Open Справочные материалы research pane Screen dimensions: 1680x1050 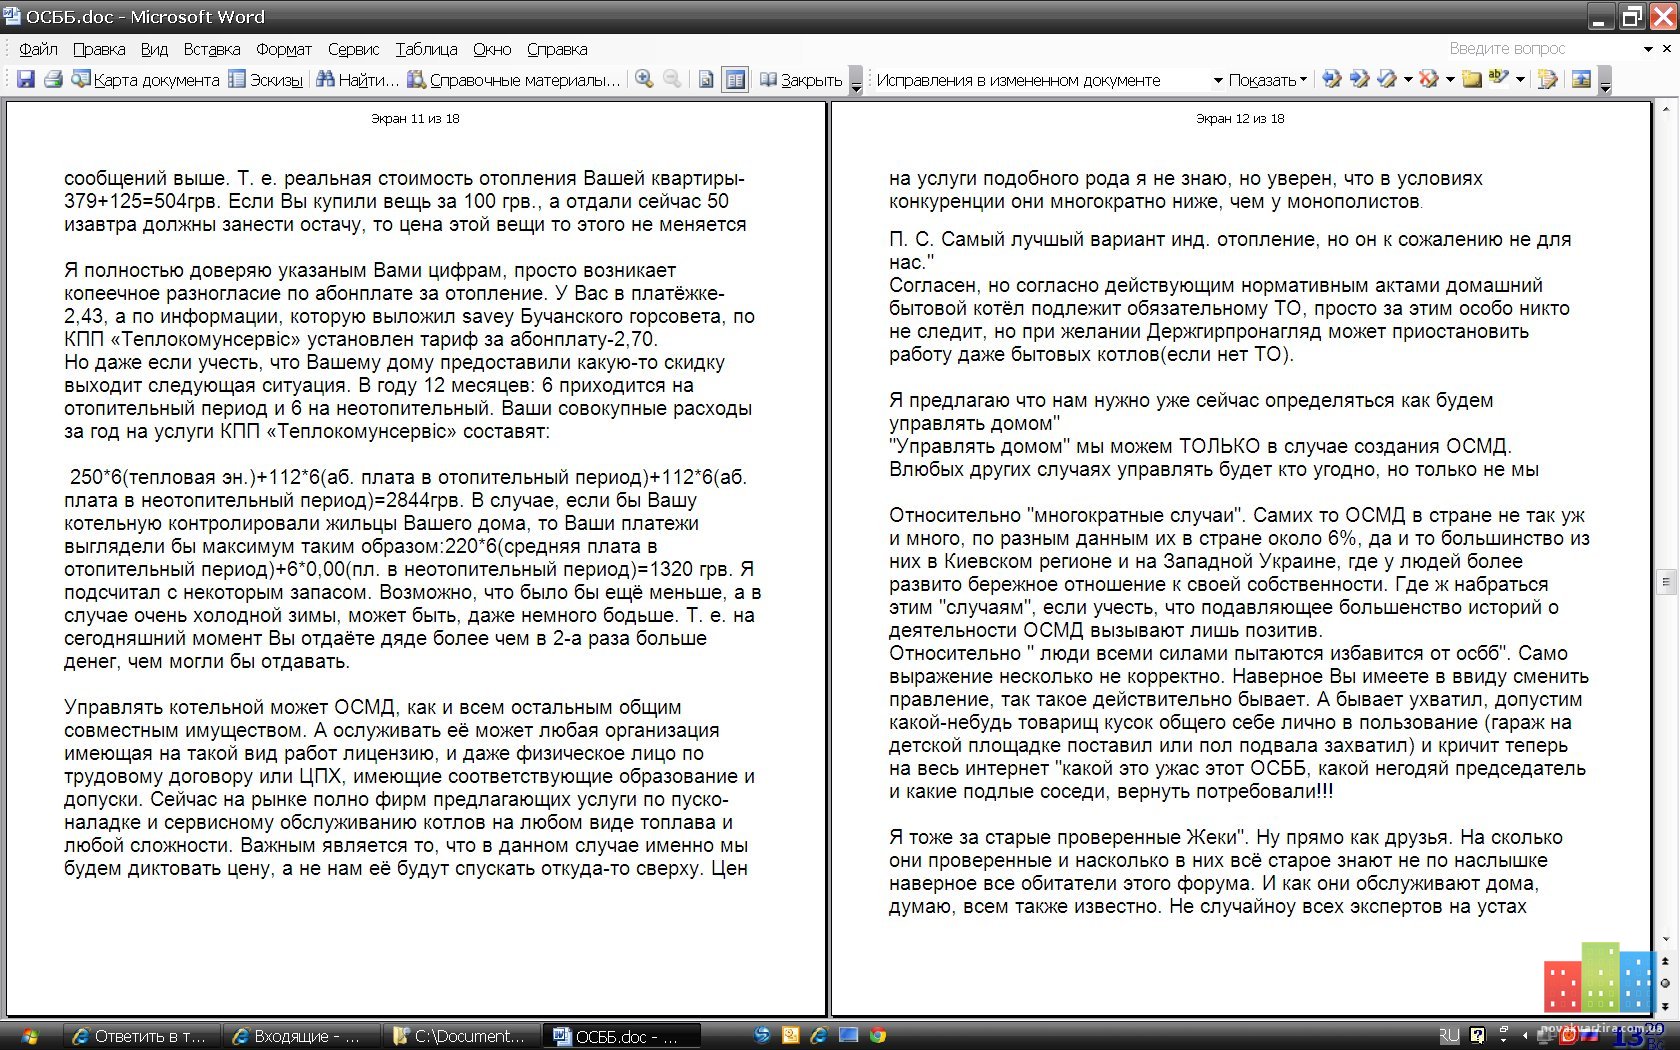point(513,80)
